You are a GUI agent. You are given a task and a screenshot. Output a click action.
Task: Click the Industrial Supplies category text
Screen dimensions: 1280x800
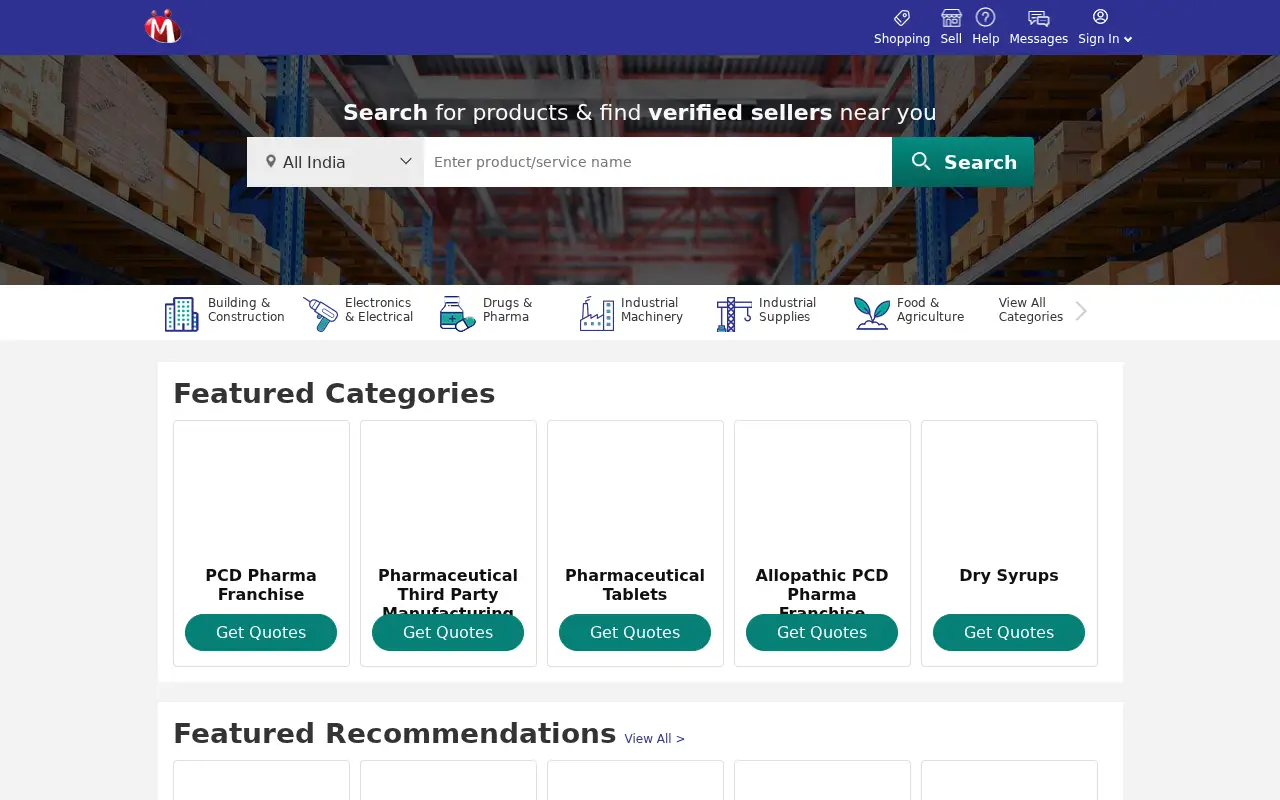click(x=787, y=310)
